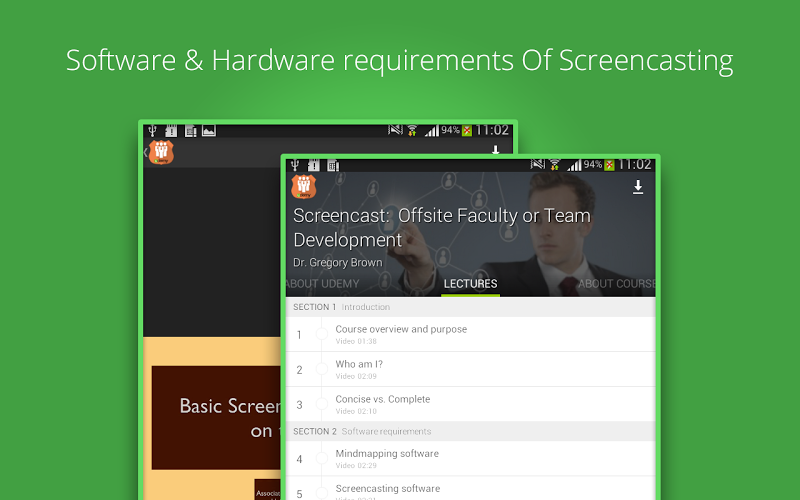Image resolution: width=800 pixels, height=500 pixels.
Task: Tap Wi-Fi icon in front phone status bar
Action: click(553, 165)
